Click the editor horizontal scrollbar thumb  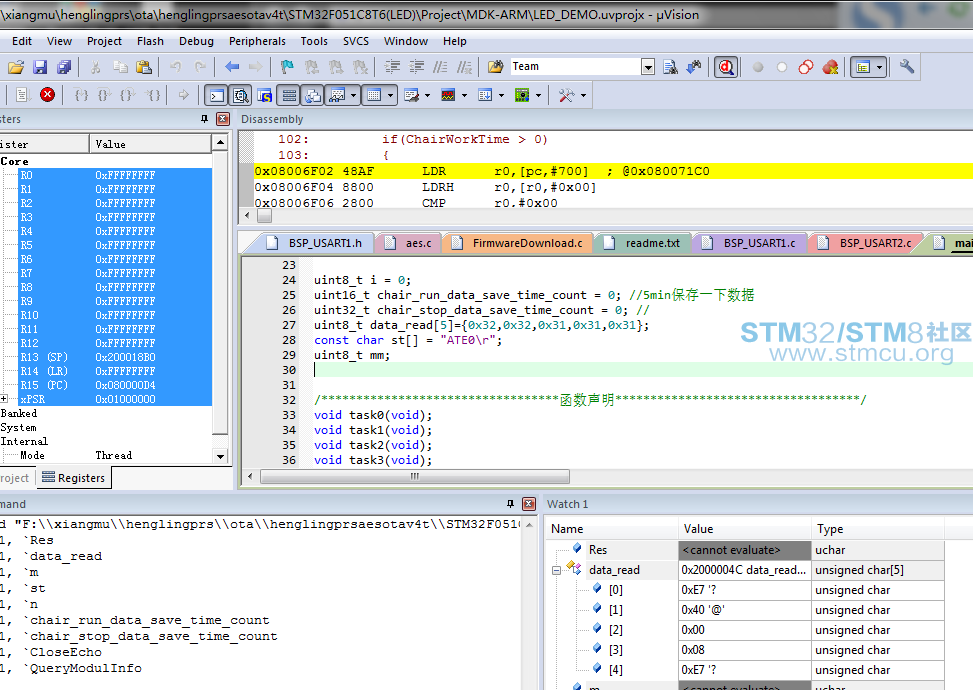[x=415, y=477]
